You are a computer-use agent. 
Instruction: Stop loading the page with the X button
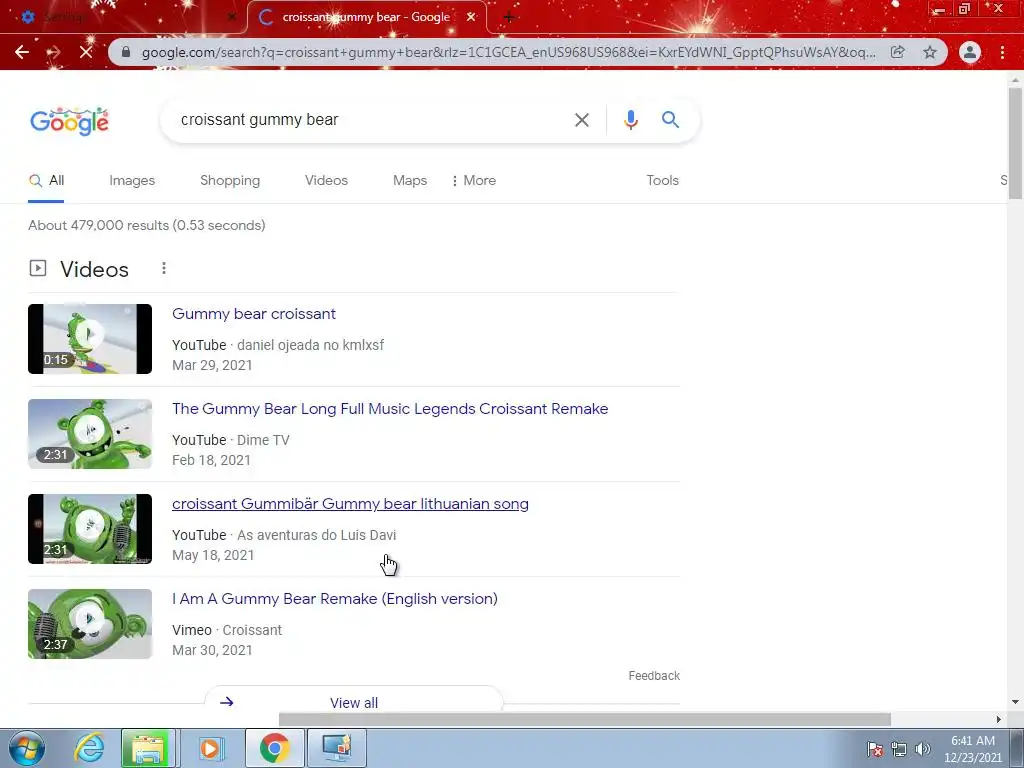[x=86, y=52]
